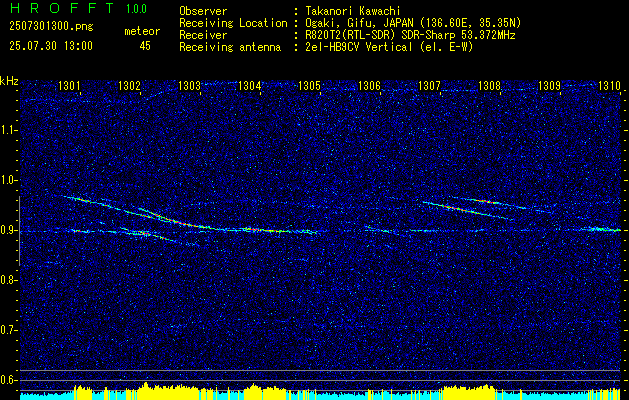Click the 0.7 frequency axis label
629x400 pixels.
[7, 330]
